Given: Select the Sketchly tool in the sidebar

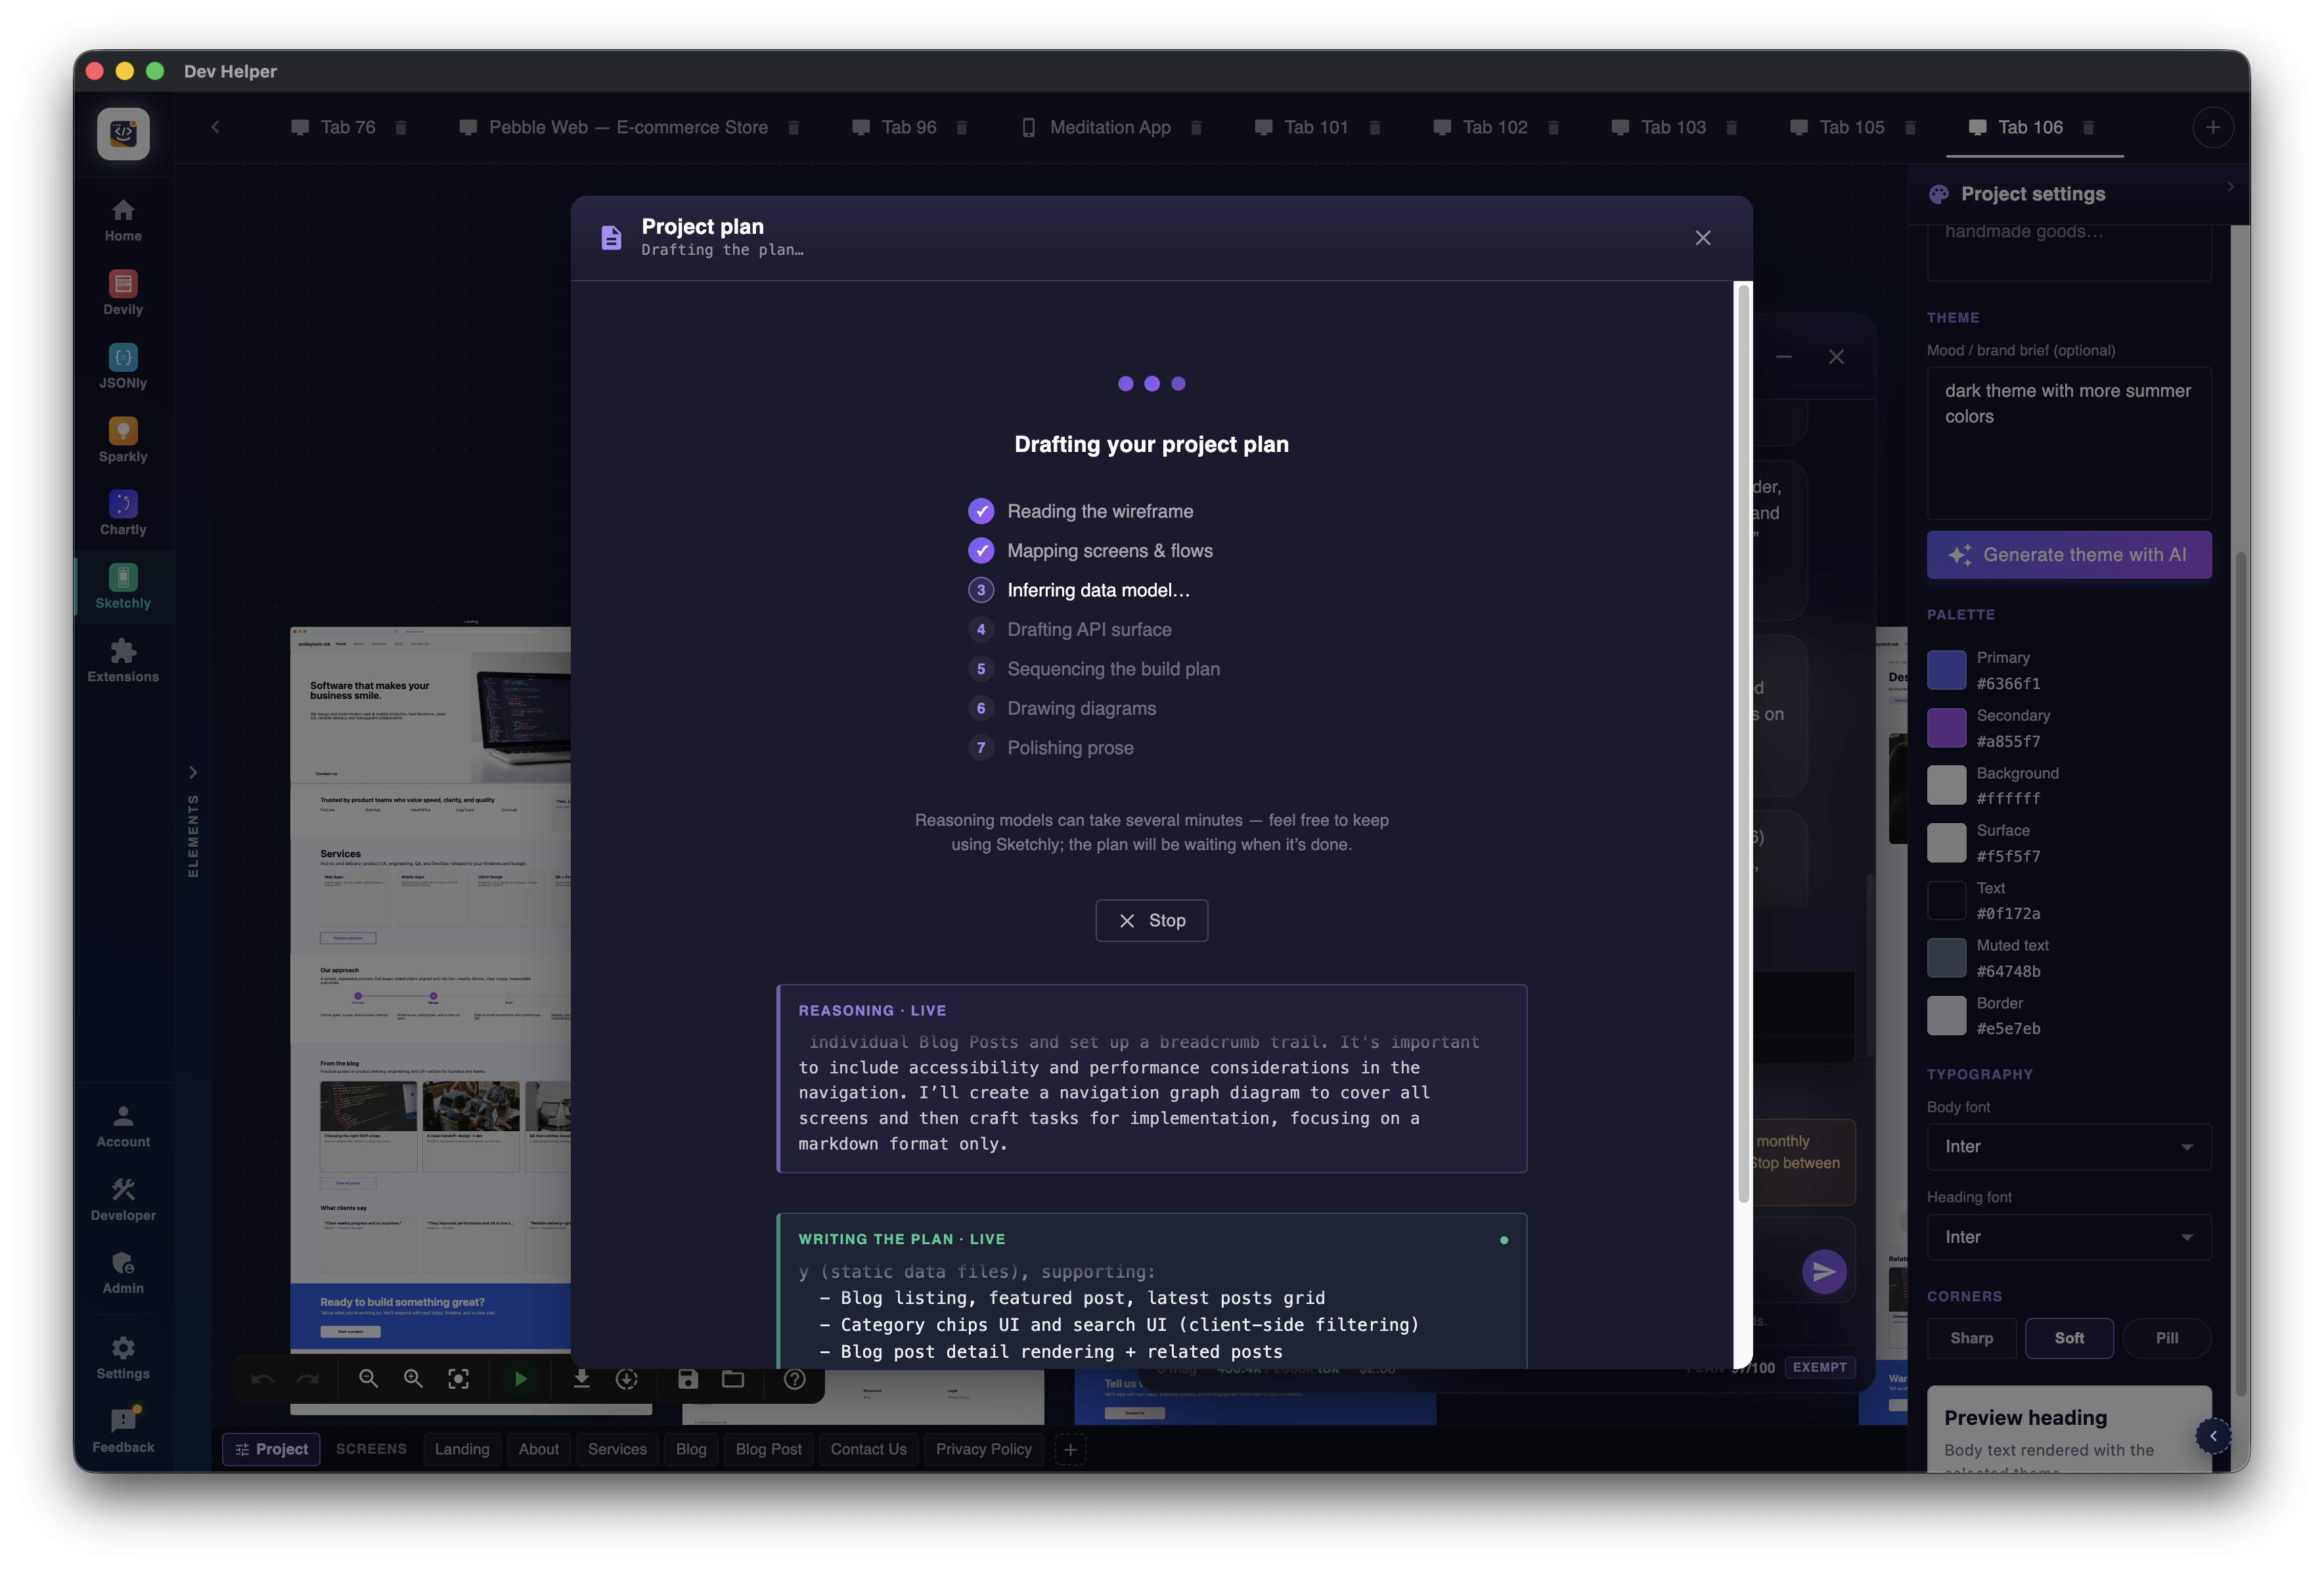Looking at the screenshot, I should [123, 587].
